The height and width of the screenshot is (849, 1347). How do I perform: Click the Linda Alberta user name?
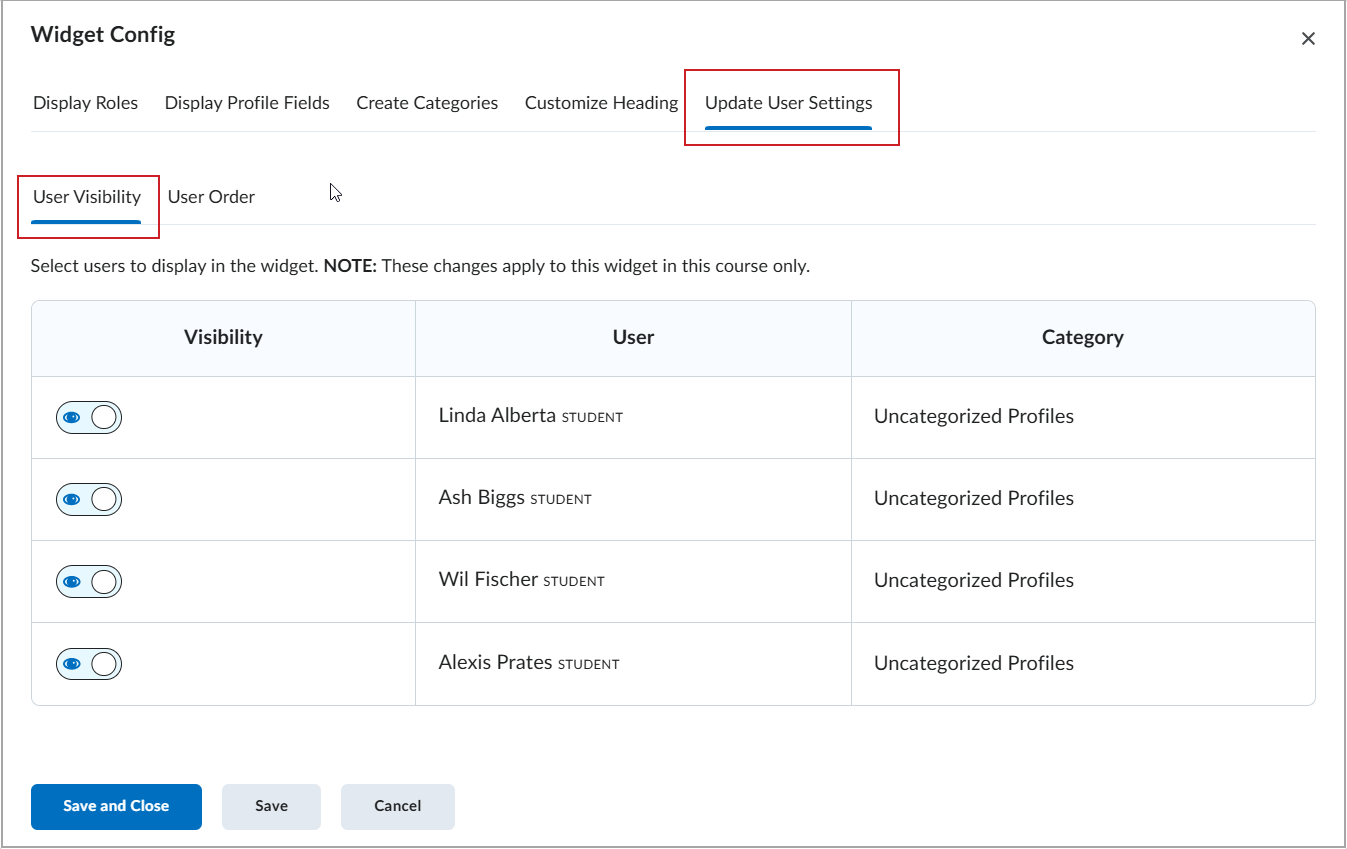(x=497, y=415)
